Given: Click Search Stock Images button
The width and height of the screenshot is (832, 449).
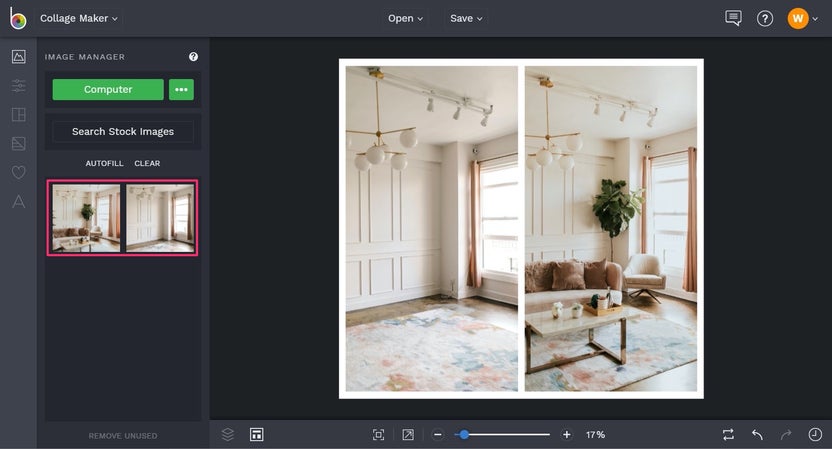Looking at the screenshot, I should [x=123, y=131].
